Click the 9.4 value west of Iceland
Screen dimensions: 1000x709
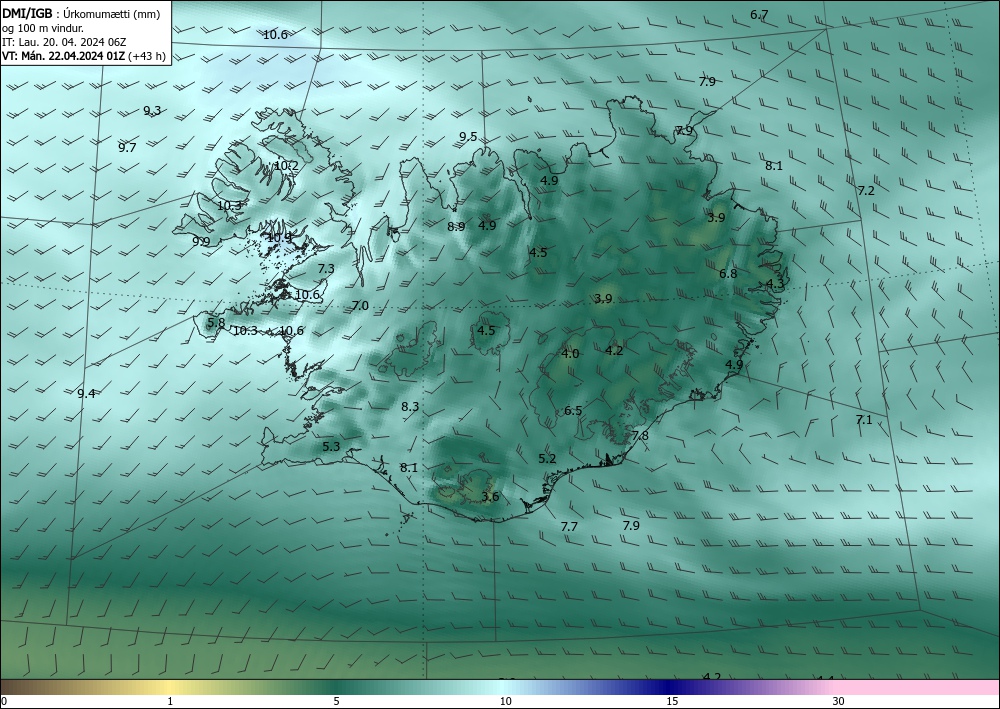[x=86, y=394]
